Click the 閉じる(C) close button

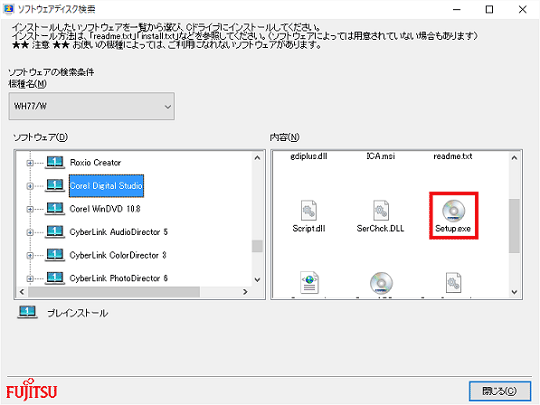click(x=500, y=391)
